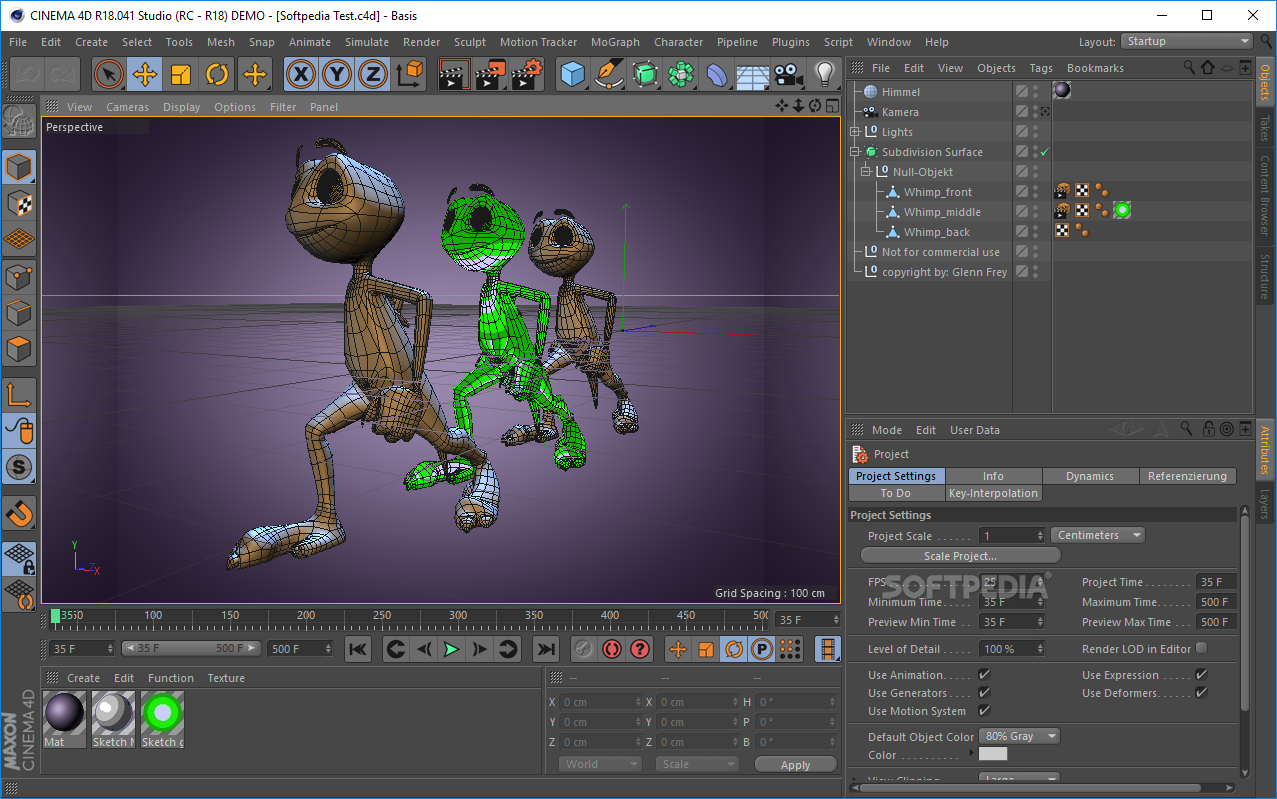This screenshot has width=1277, height=799.
Task: Click the Apply button for coordinates
Action: (795, 763)
